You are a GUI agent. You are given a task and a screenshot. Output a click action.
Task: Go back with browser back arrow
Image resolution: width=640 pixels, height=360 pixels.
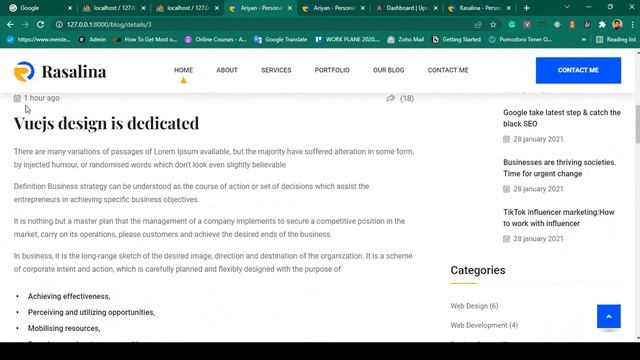(10, 24)
